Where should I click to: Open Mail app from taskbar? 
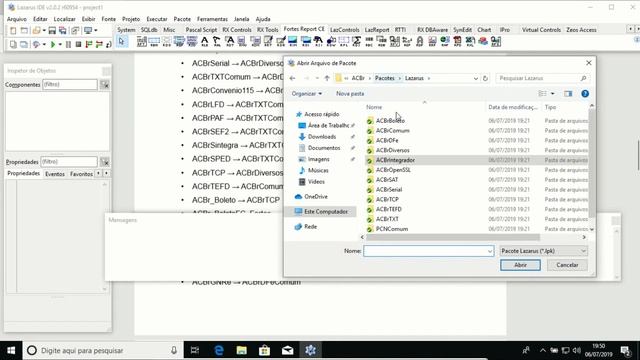click(287, 350)
